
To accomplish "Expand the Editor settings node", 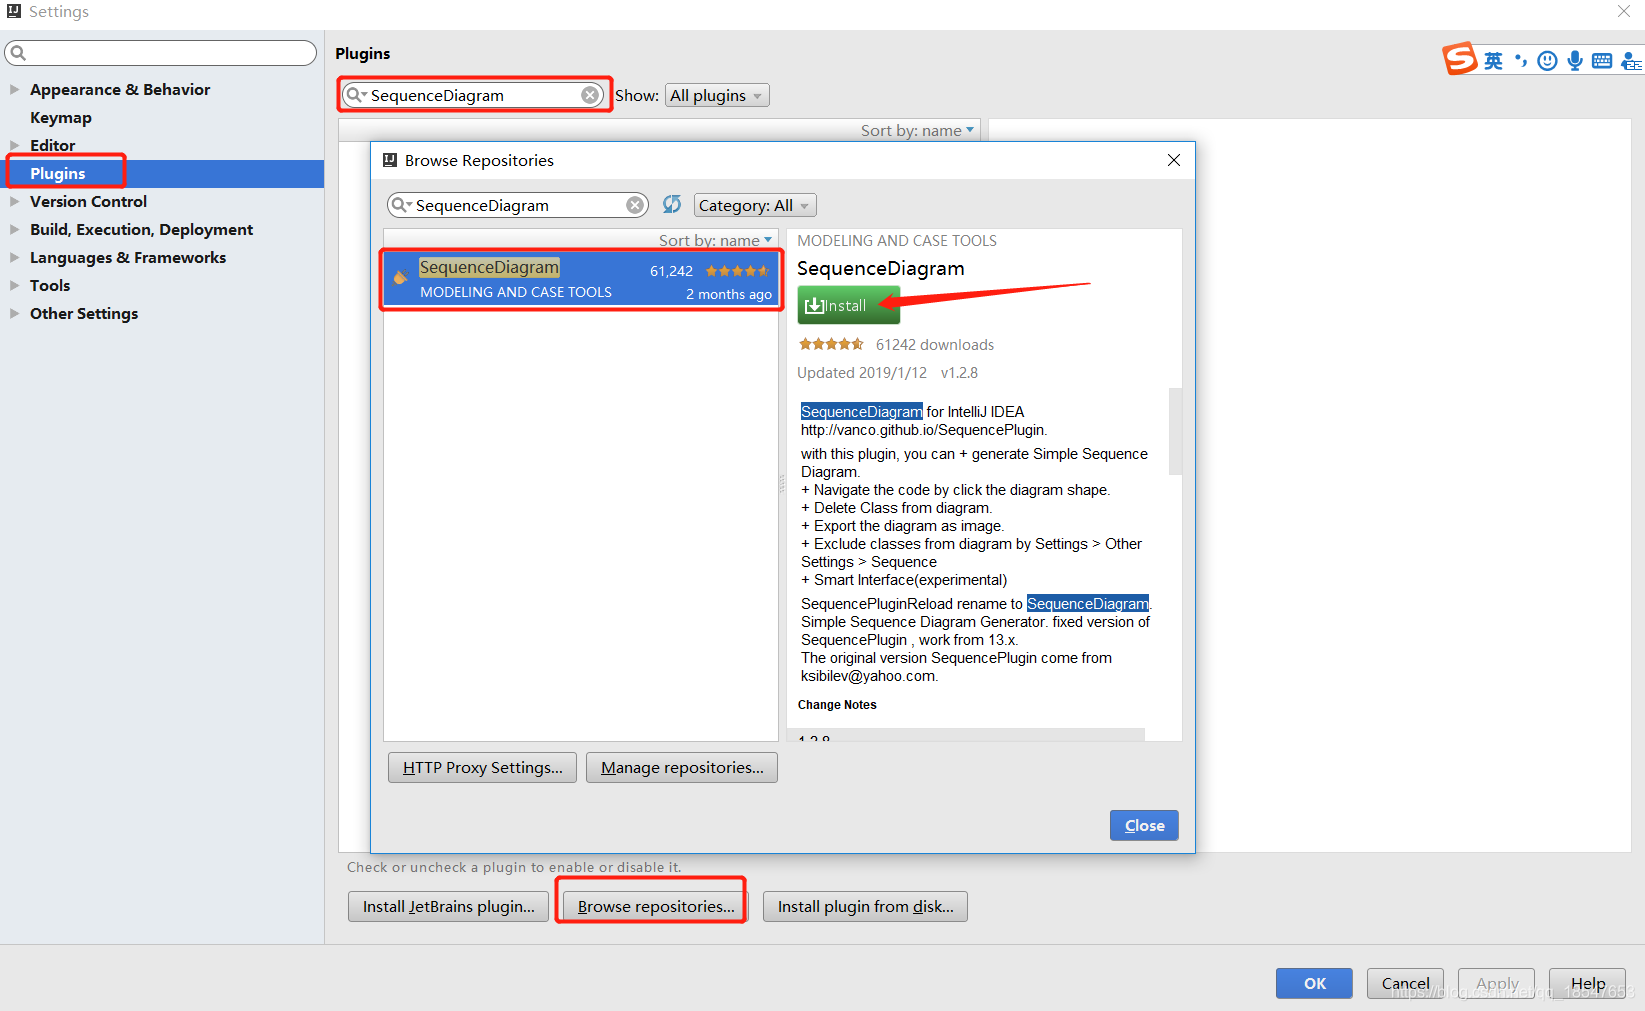I will pyautogui.click(x=14, y=145).
